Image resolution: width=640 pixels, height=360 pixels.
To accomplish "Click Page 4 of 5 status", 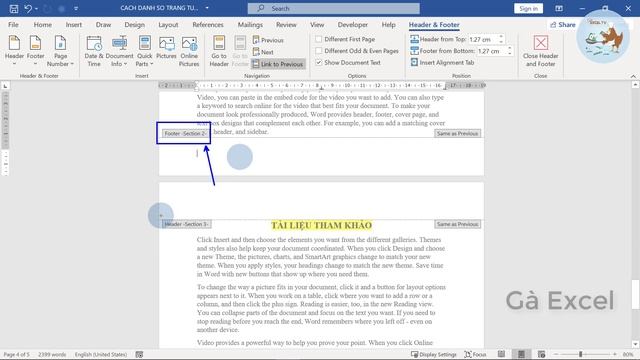I will (16, 354).
